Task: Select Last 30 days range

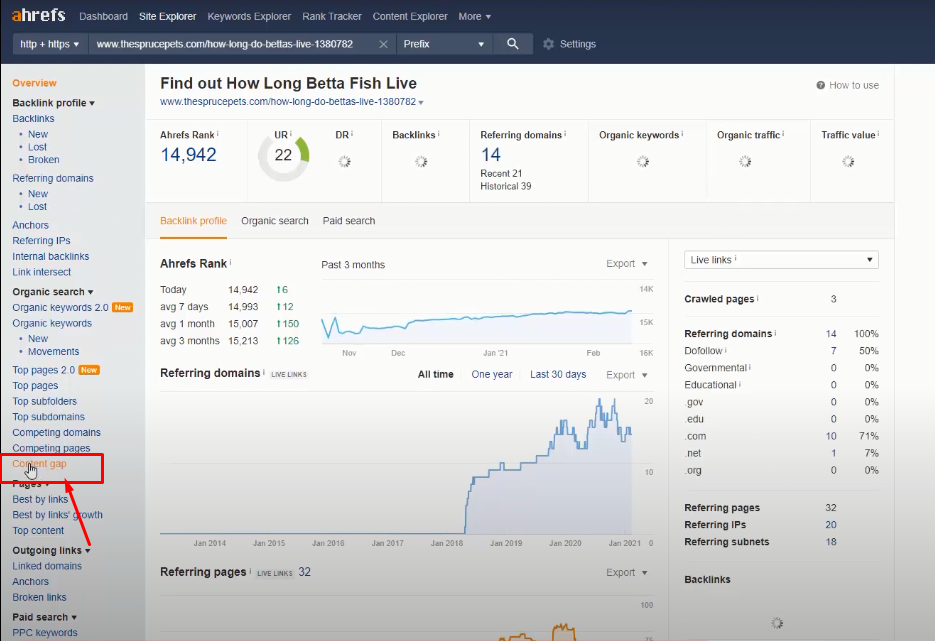Action: (558, 374)
